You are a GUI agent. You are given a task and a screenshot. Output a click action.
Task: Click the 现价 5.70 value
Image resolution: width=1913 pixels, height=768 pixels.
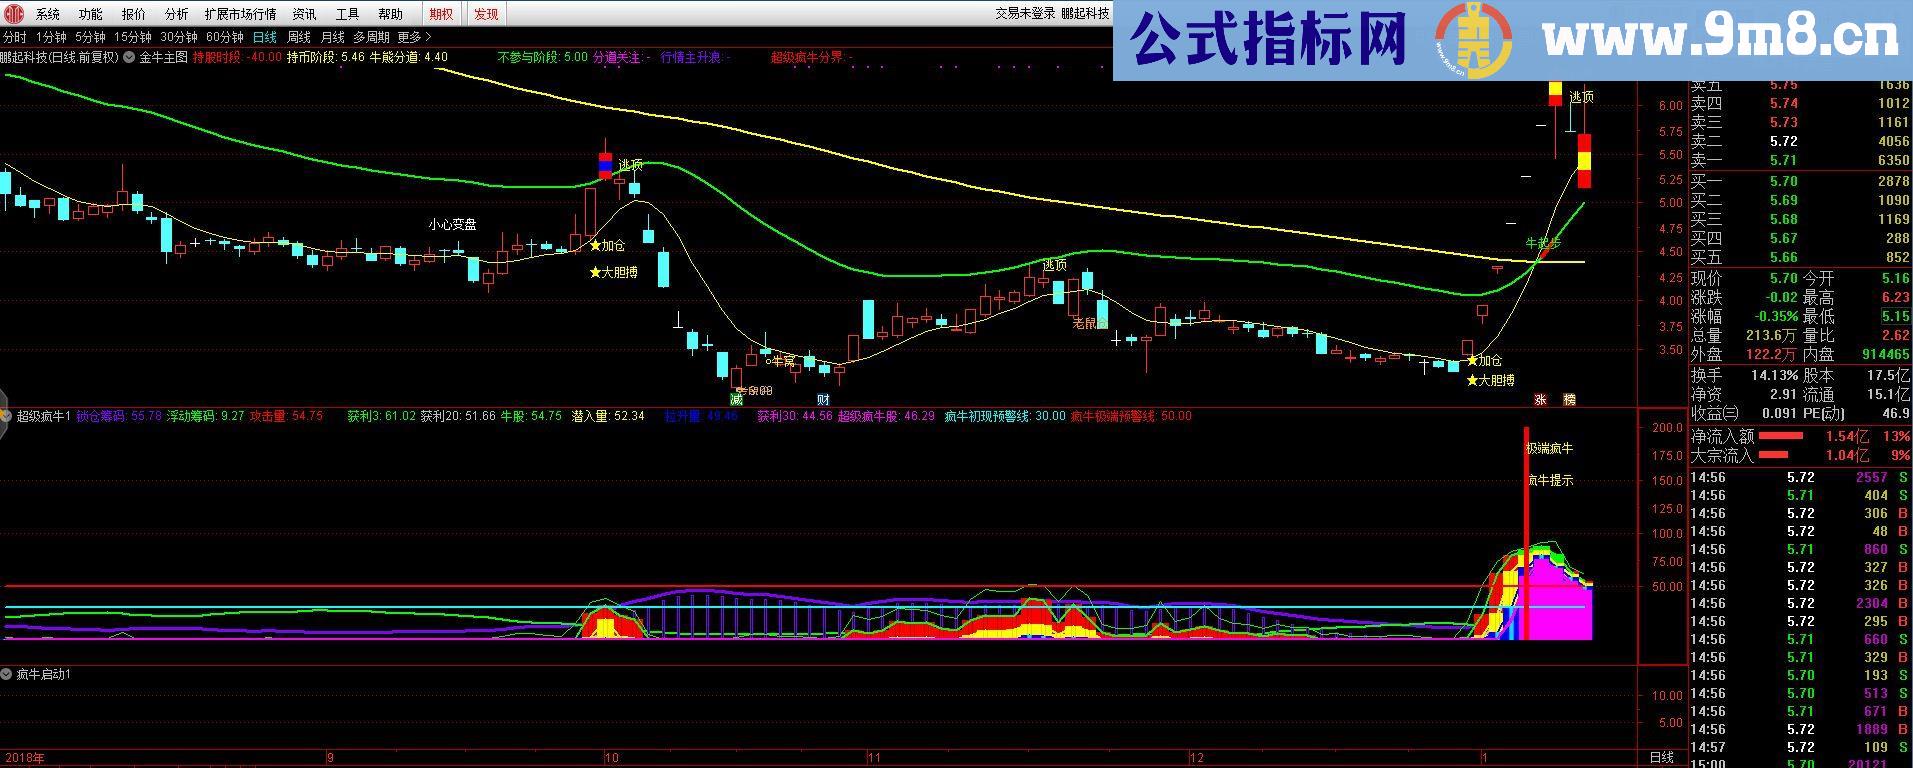[1784, 278]
